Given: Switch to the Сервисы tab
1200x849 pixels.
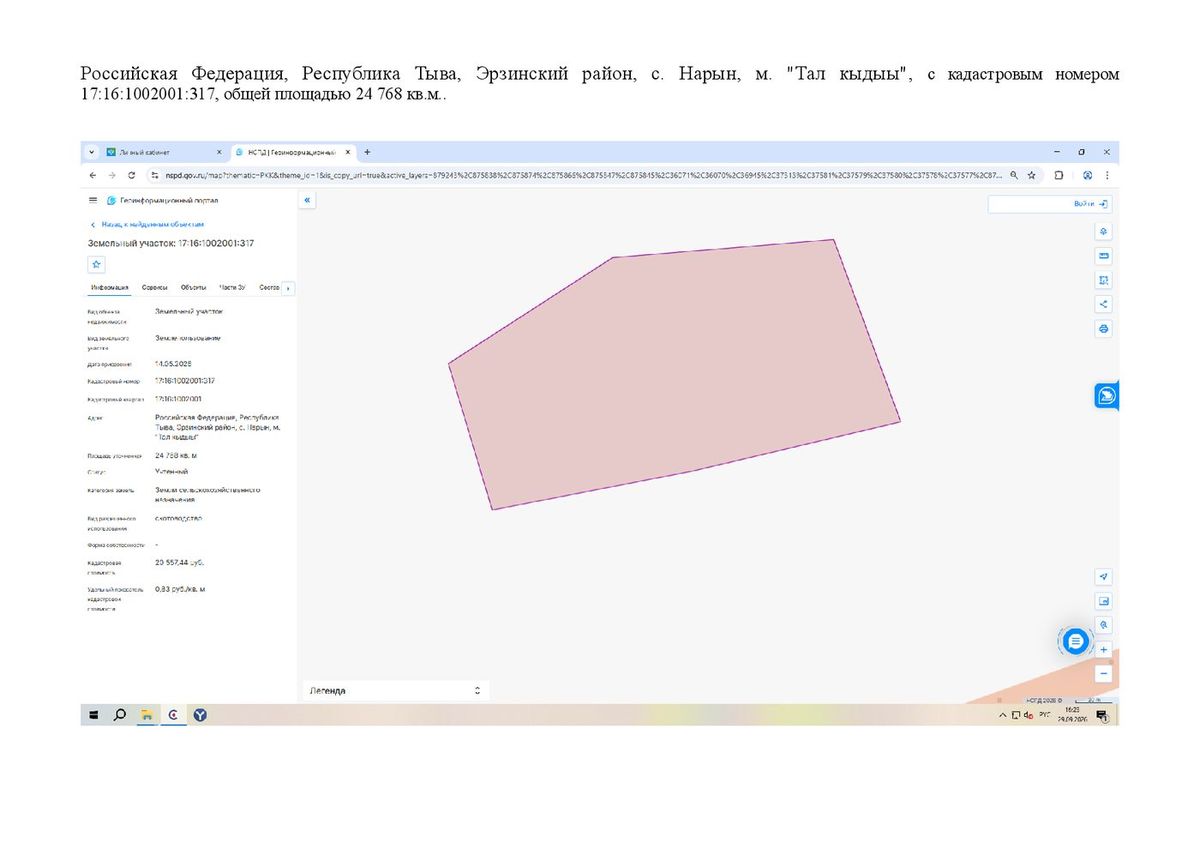Looking at the screenshot, I should pyautogui.click(x=154, y=288).
